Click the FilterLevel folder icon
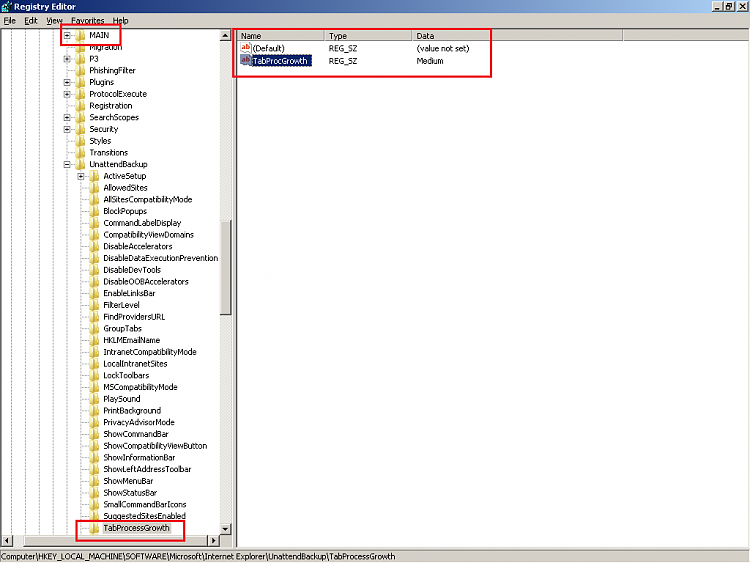Image resolution: width=750 pixels, height=563 pixels. [94, 305]
